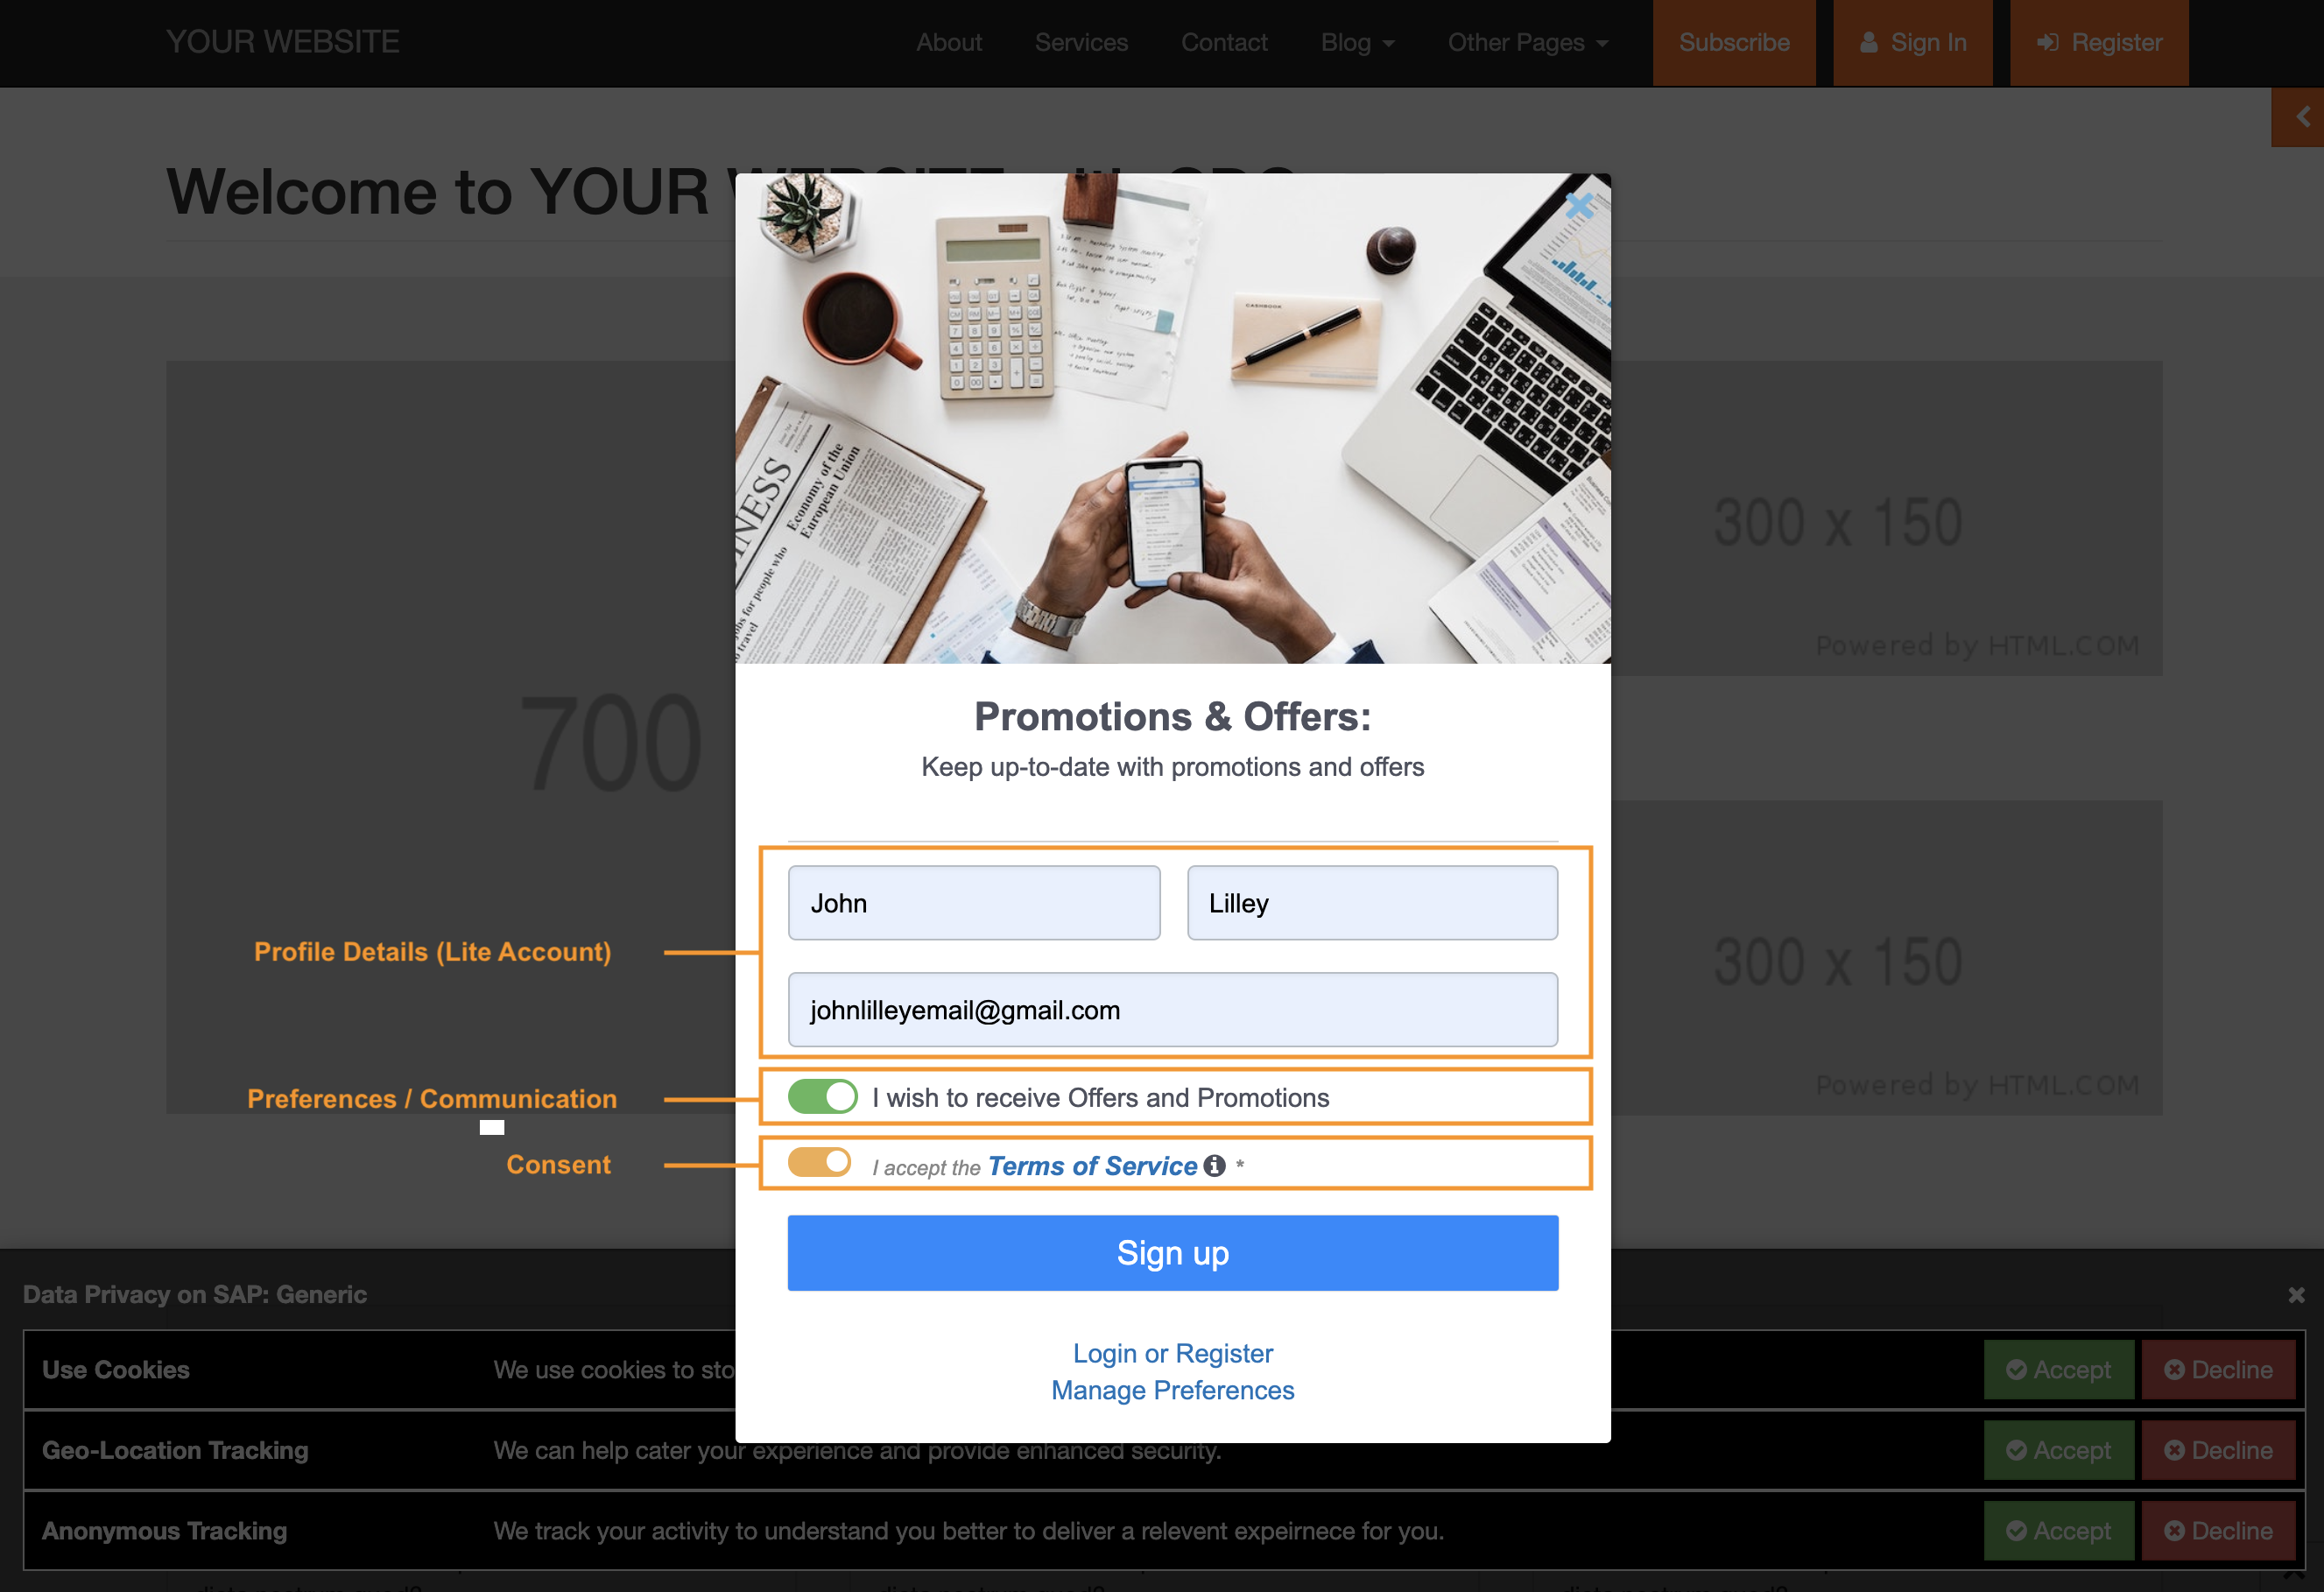2324x1592 pixels.
Task: Go to the Services menu item
Action: coord(1081,43)
